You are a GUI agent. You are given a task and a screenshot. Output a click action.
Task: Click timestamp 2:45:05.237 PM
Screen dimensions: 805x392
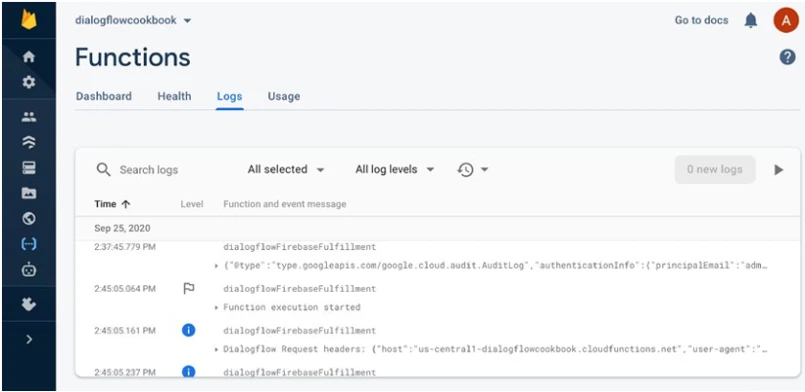(125, 372)
